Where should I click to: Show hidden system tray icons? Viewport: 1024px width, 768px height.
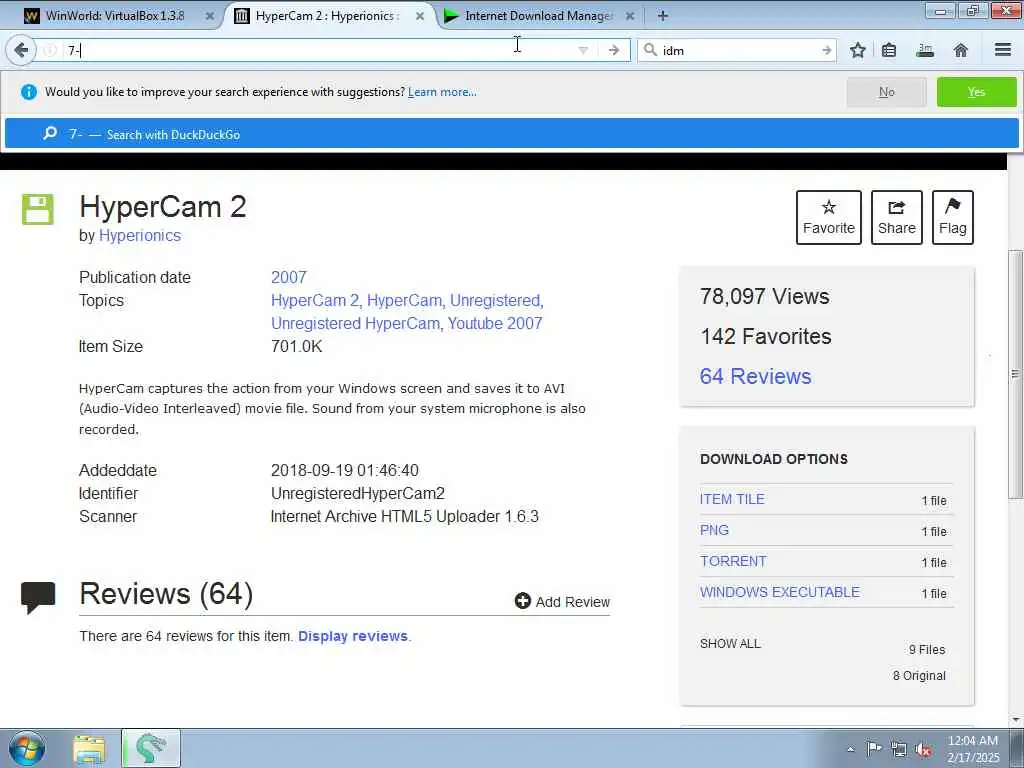coord(850,750)
